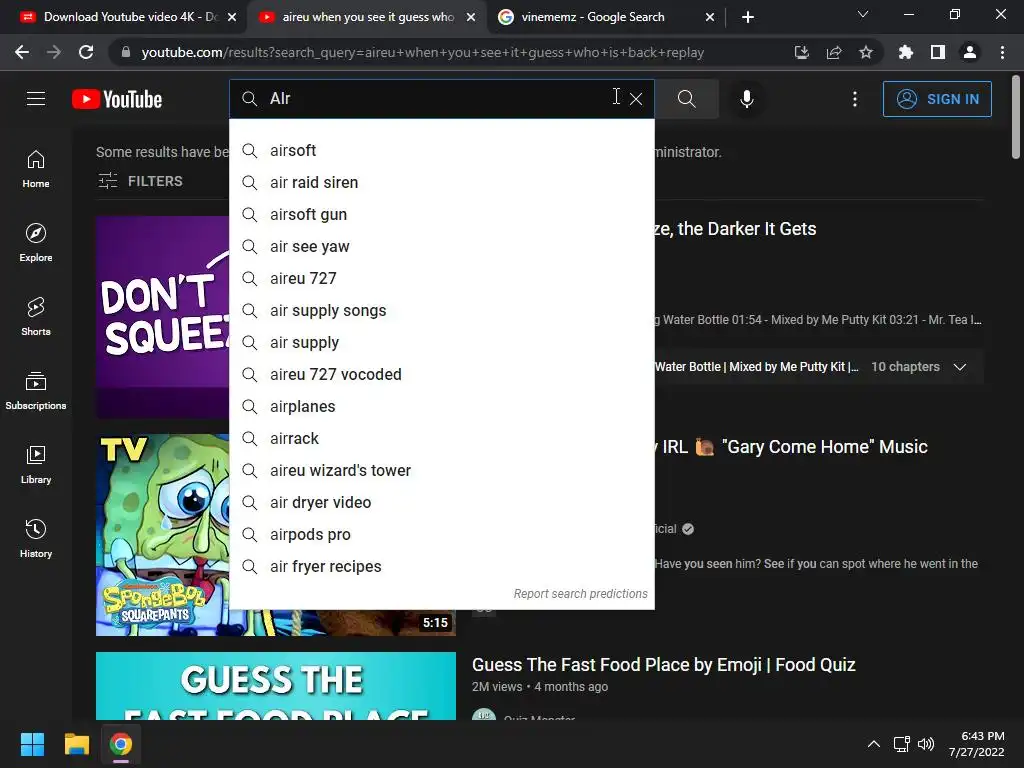Open Chrome's three-dot menu

[1002, 52]
